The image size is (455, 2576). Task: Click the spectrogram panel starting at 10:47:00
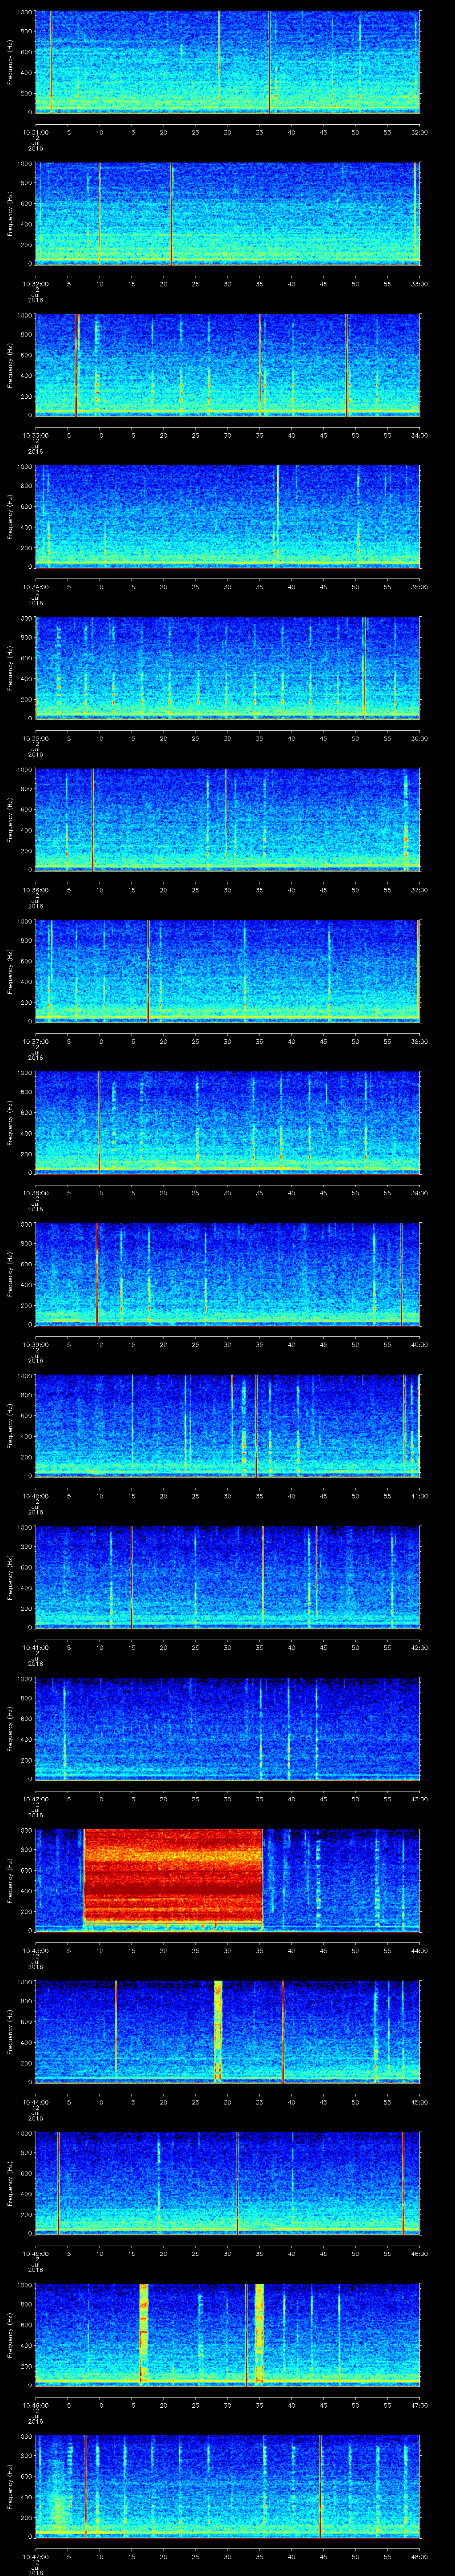tap(227, 2487)
